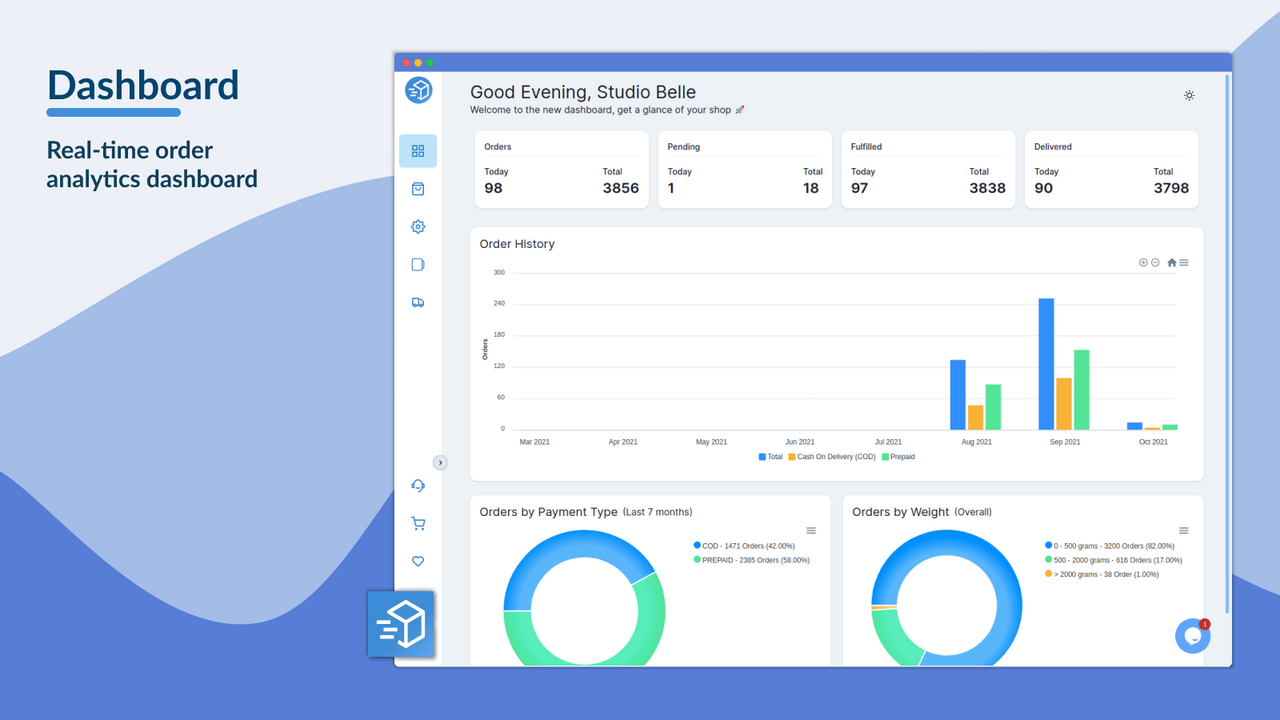Toggle Prepaid series in Order History legend

tap(898, 456)
